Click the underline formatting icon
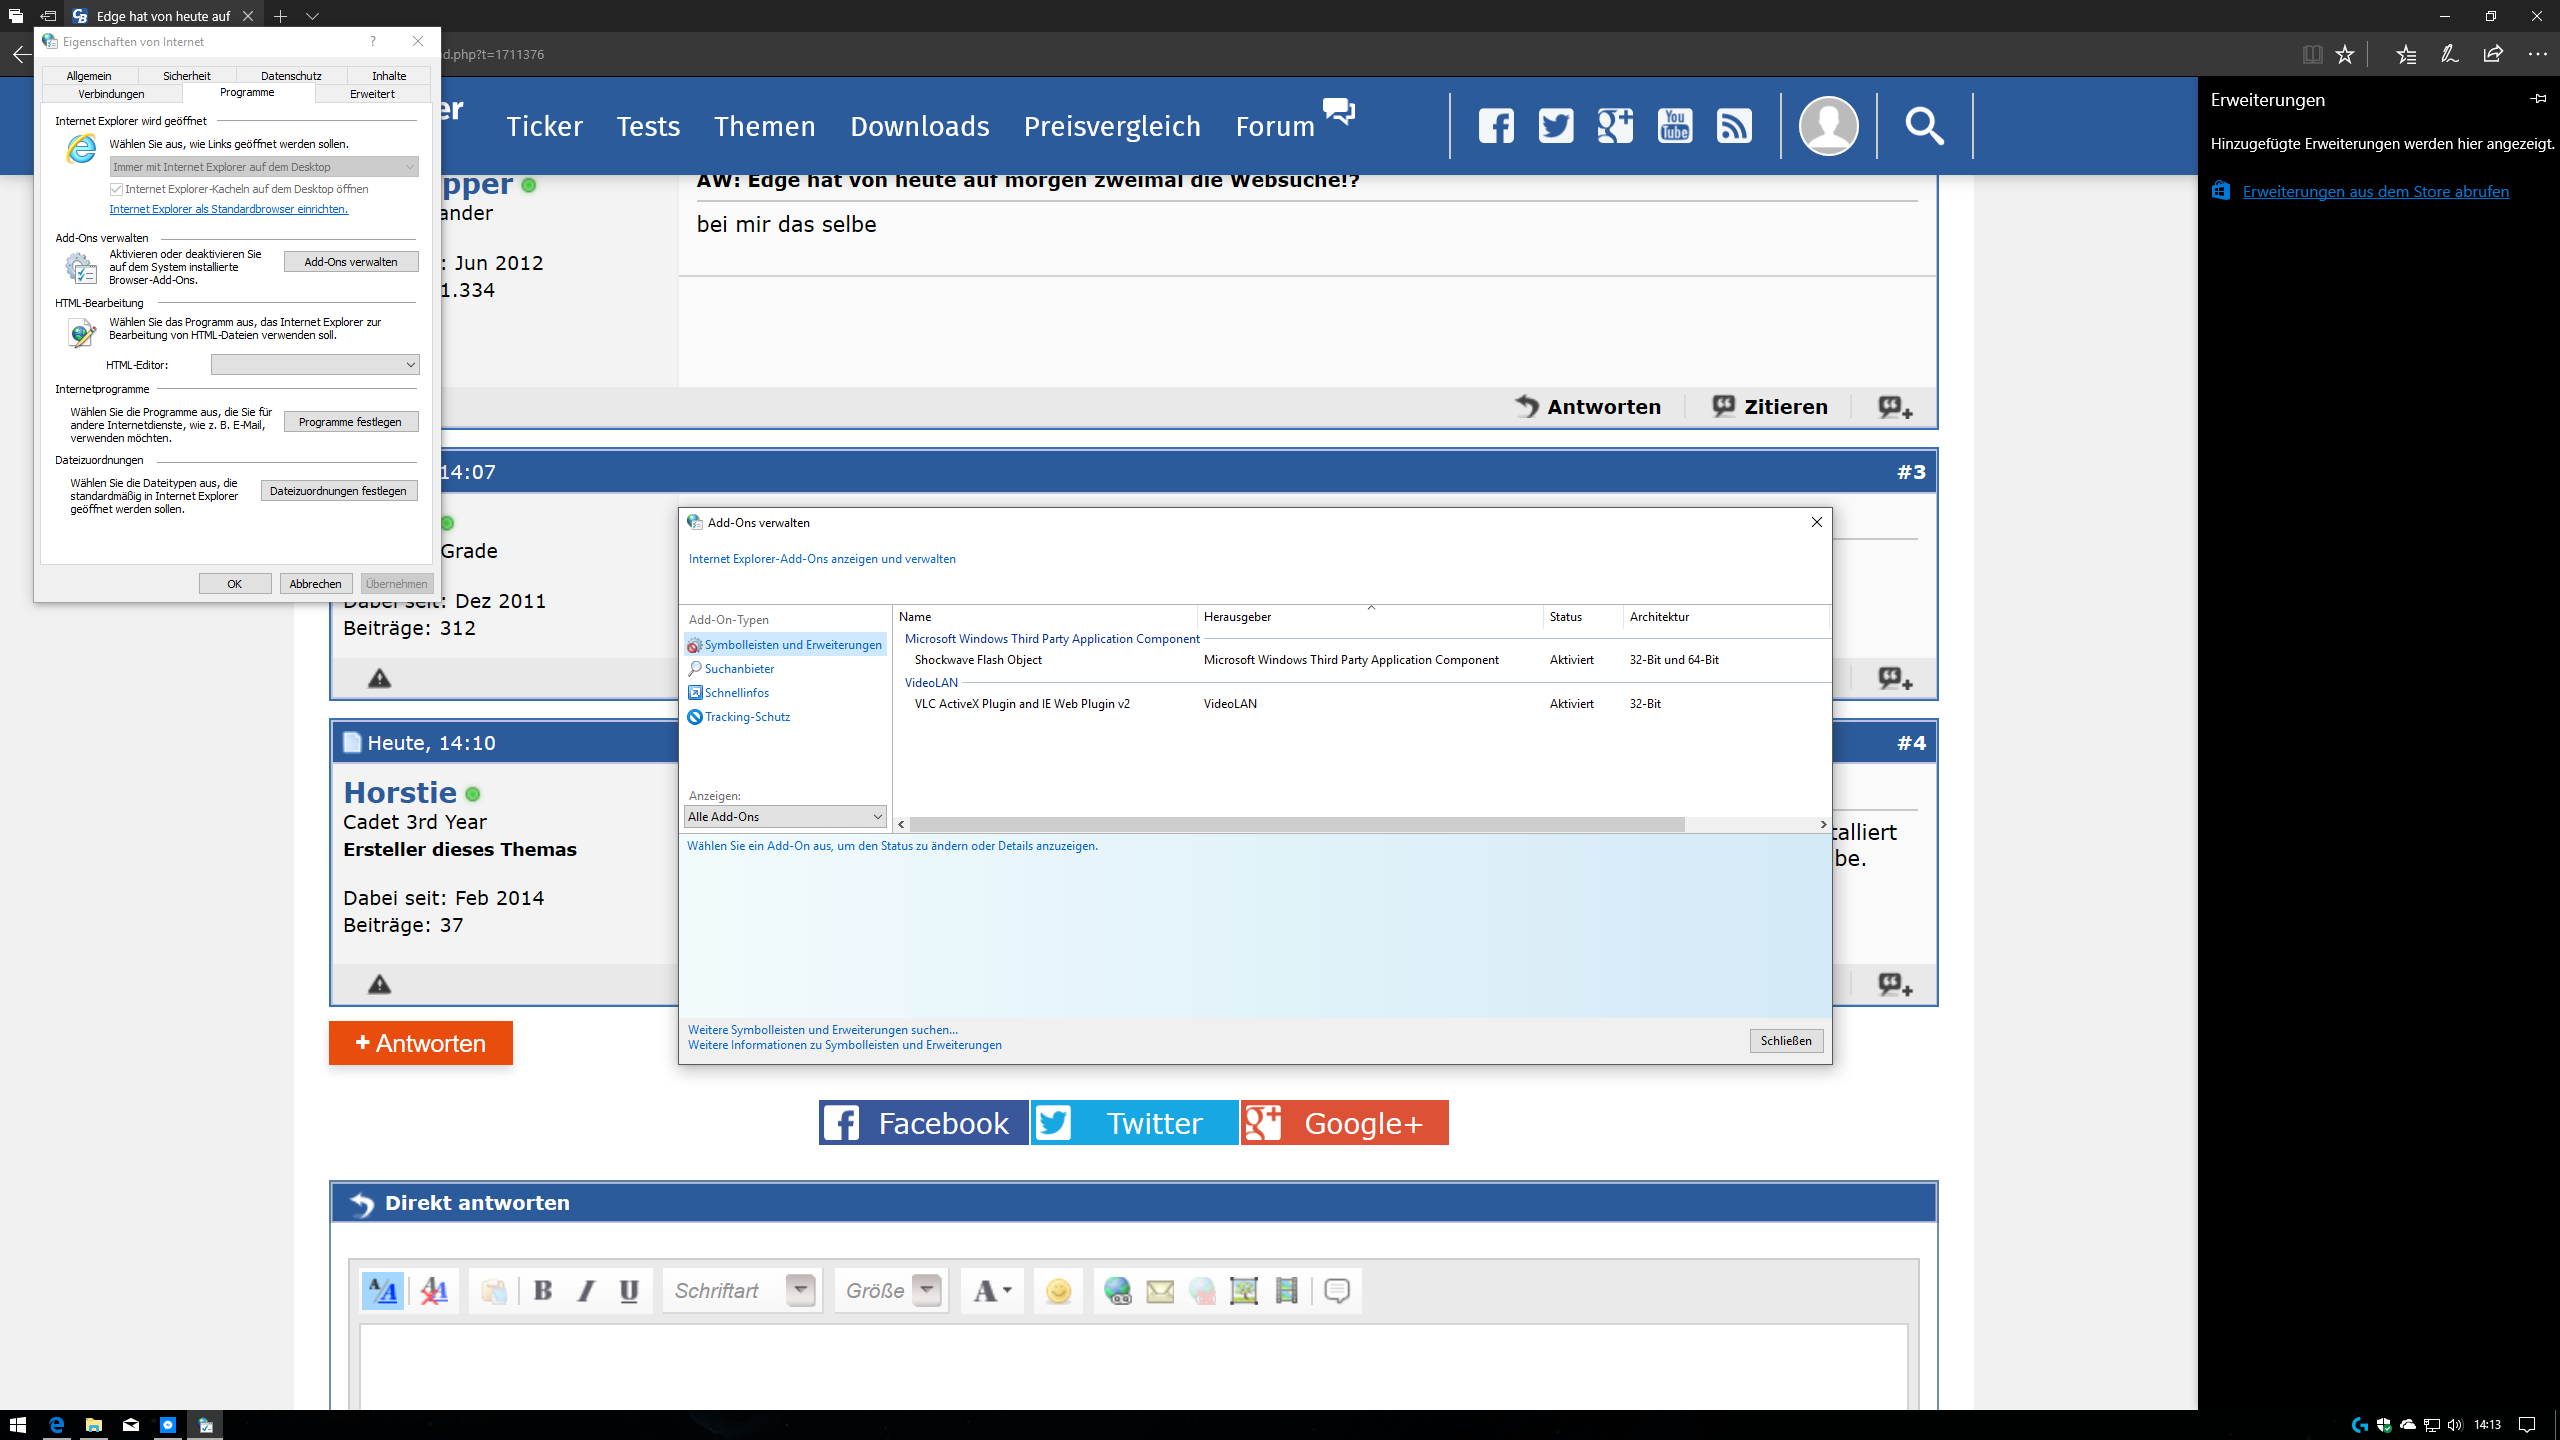2560x1440 pixels. point(629,1291)
